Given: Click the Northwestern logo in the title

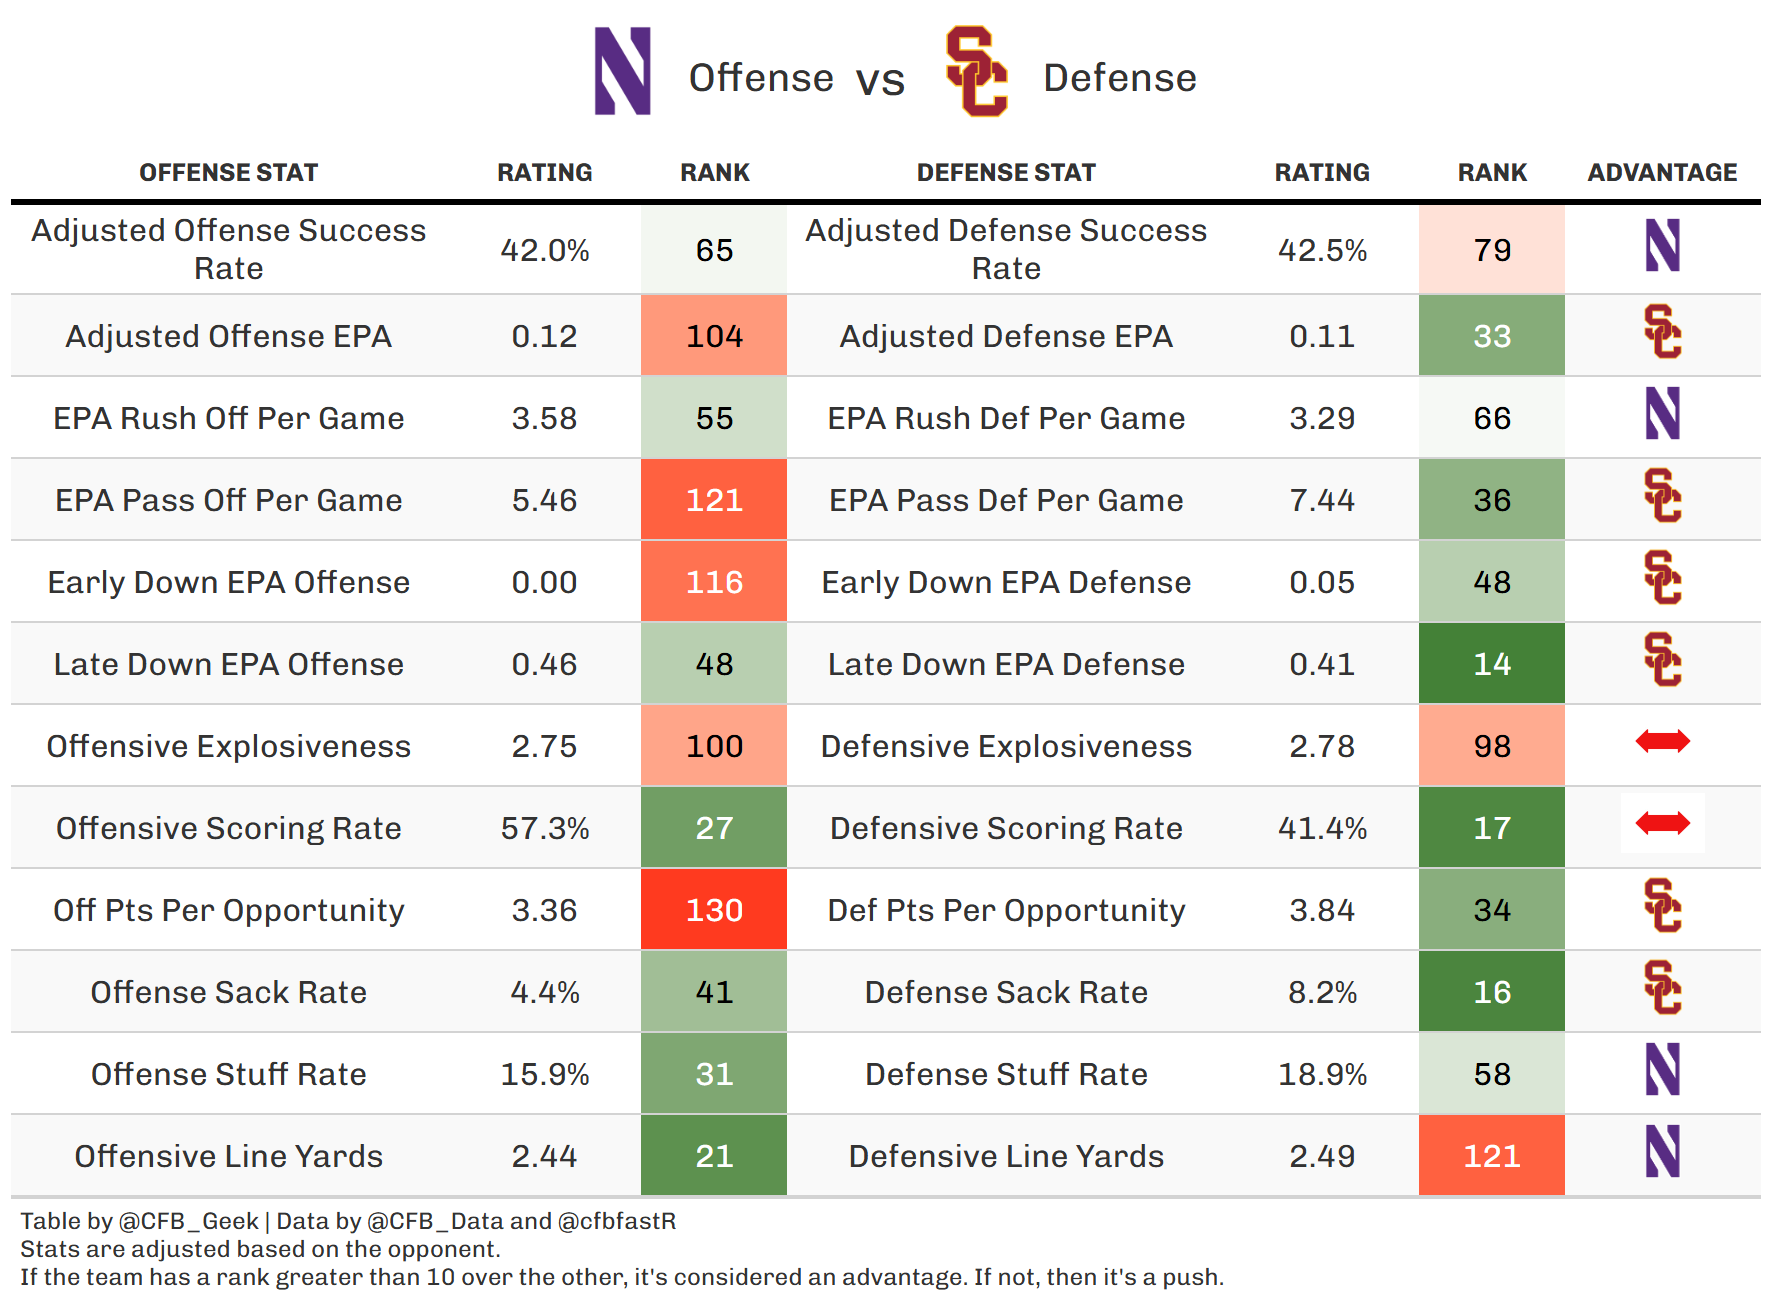Looking at the screenshot, I should (x=622, y=71).
